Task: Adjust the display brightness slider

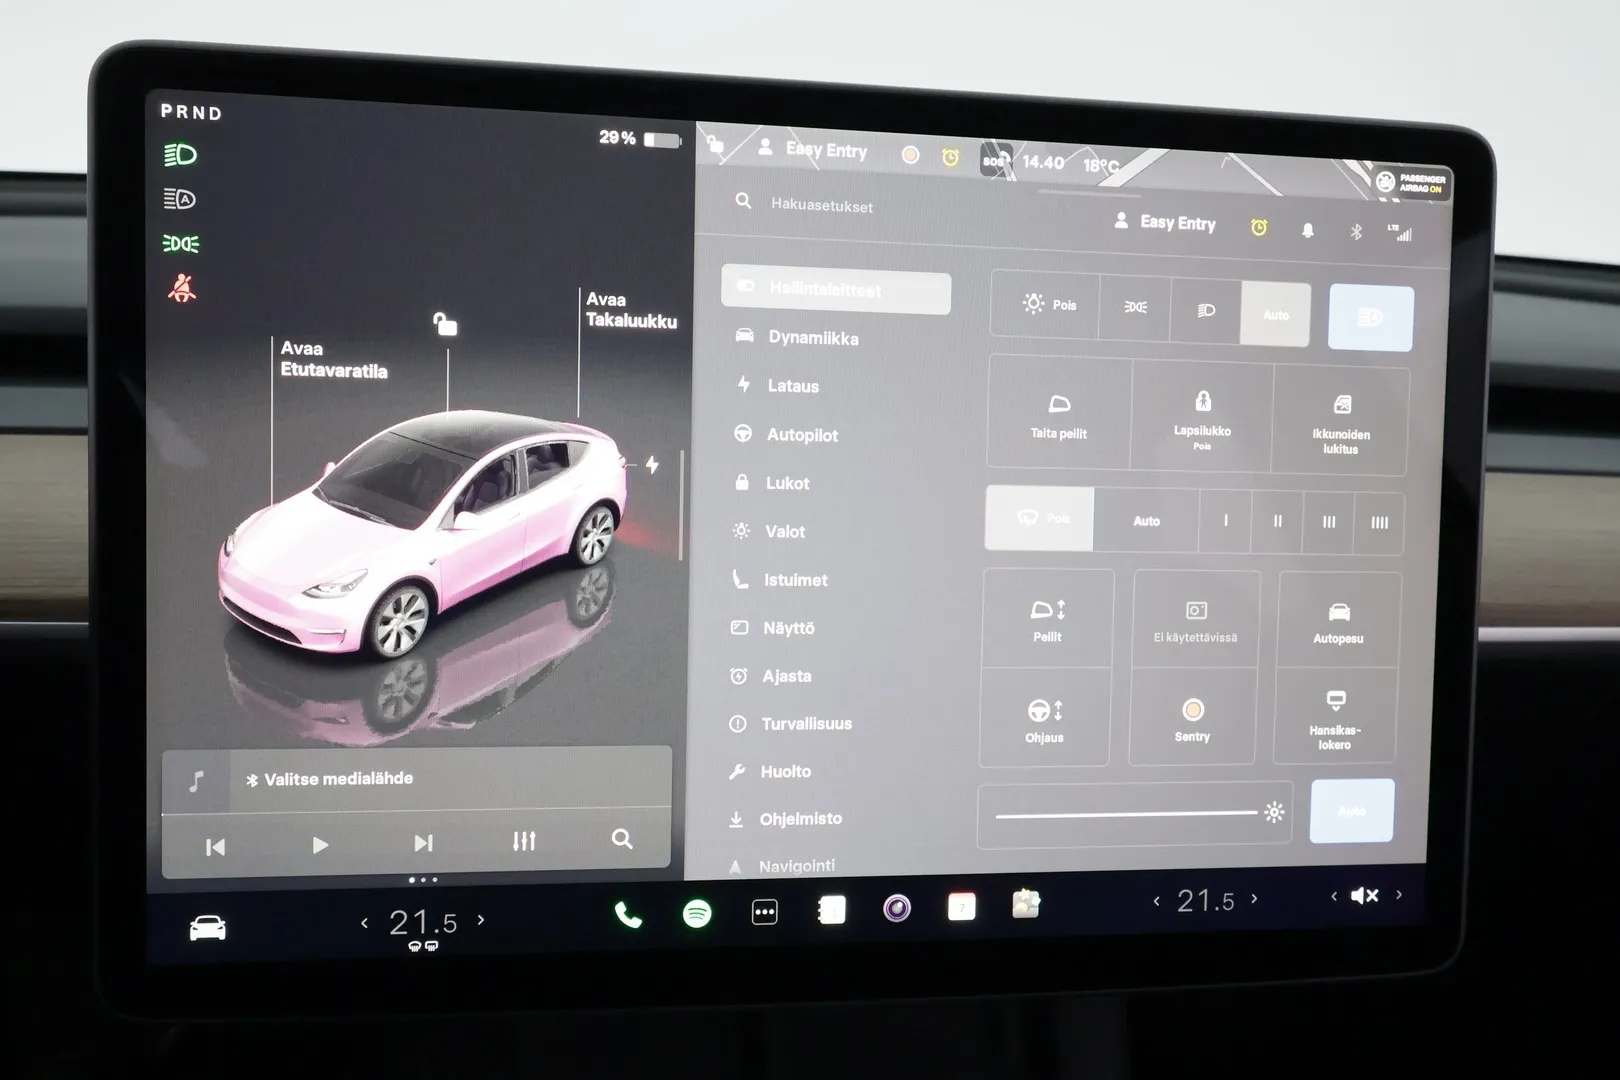Action: (x=1126, y=814)
